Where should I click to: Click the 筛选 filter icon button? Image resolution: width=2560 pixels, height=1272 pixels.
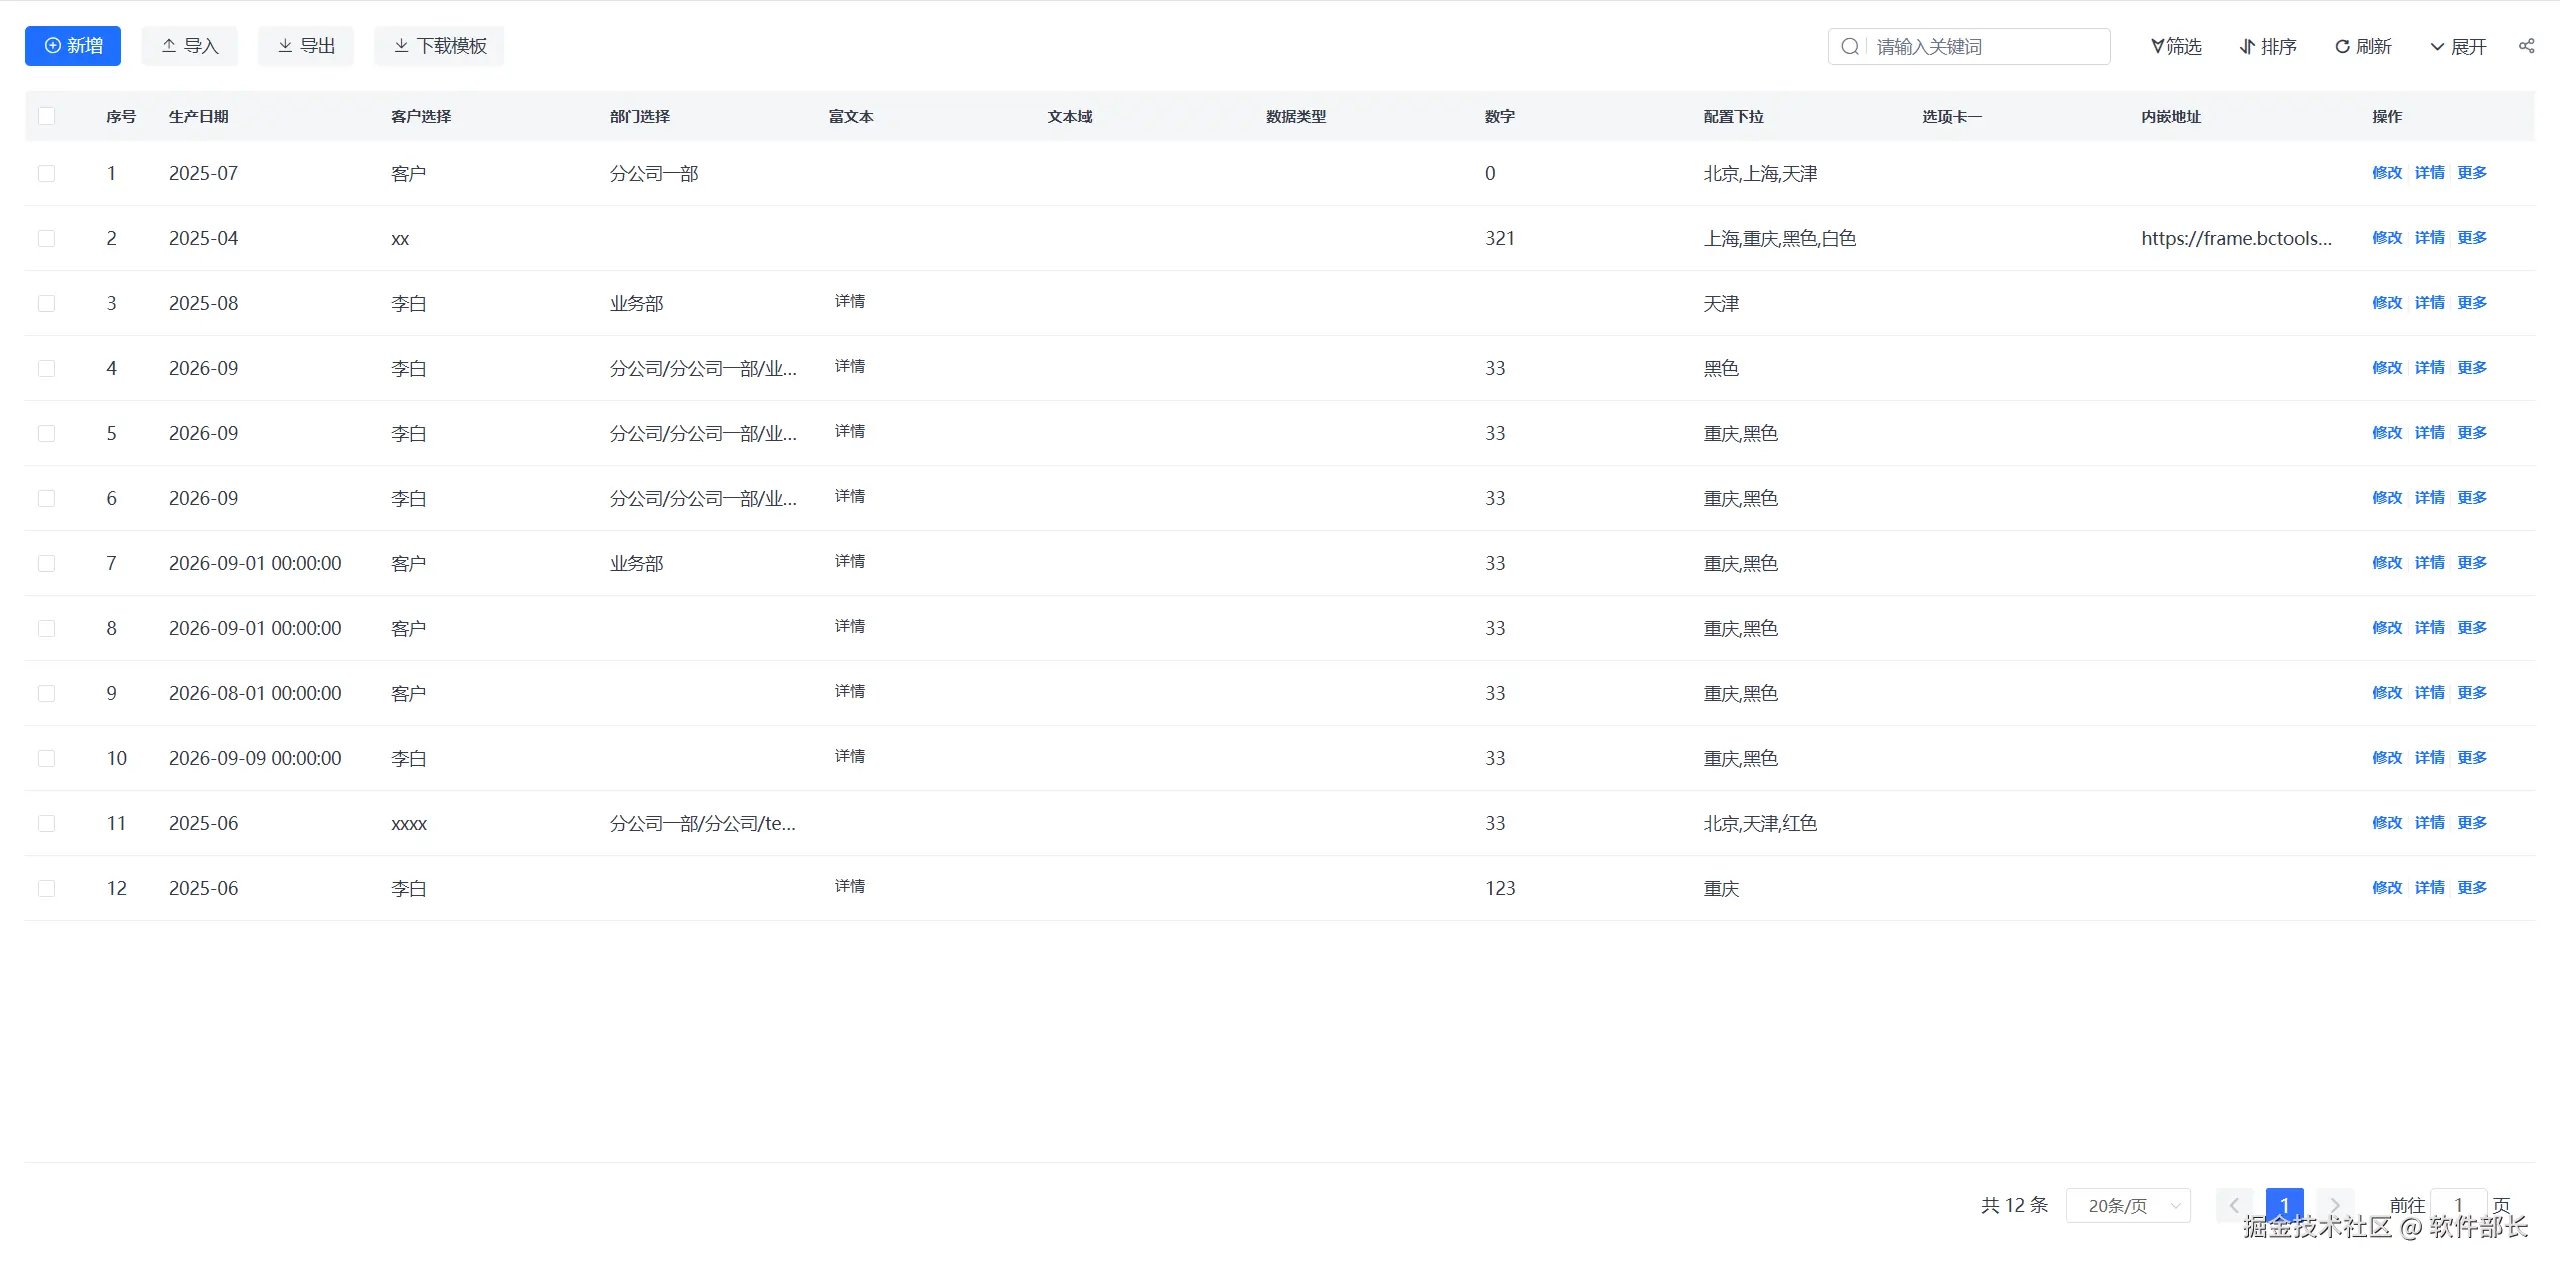point(2176,46)
